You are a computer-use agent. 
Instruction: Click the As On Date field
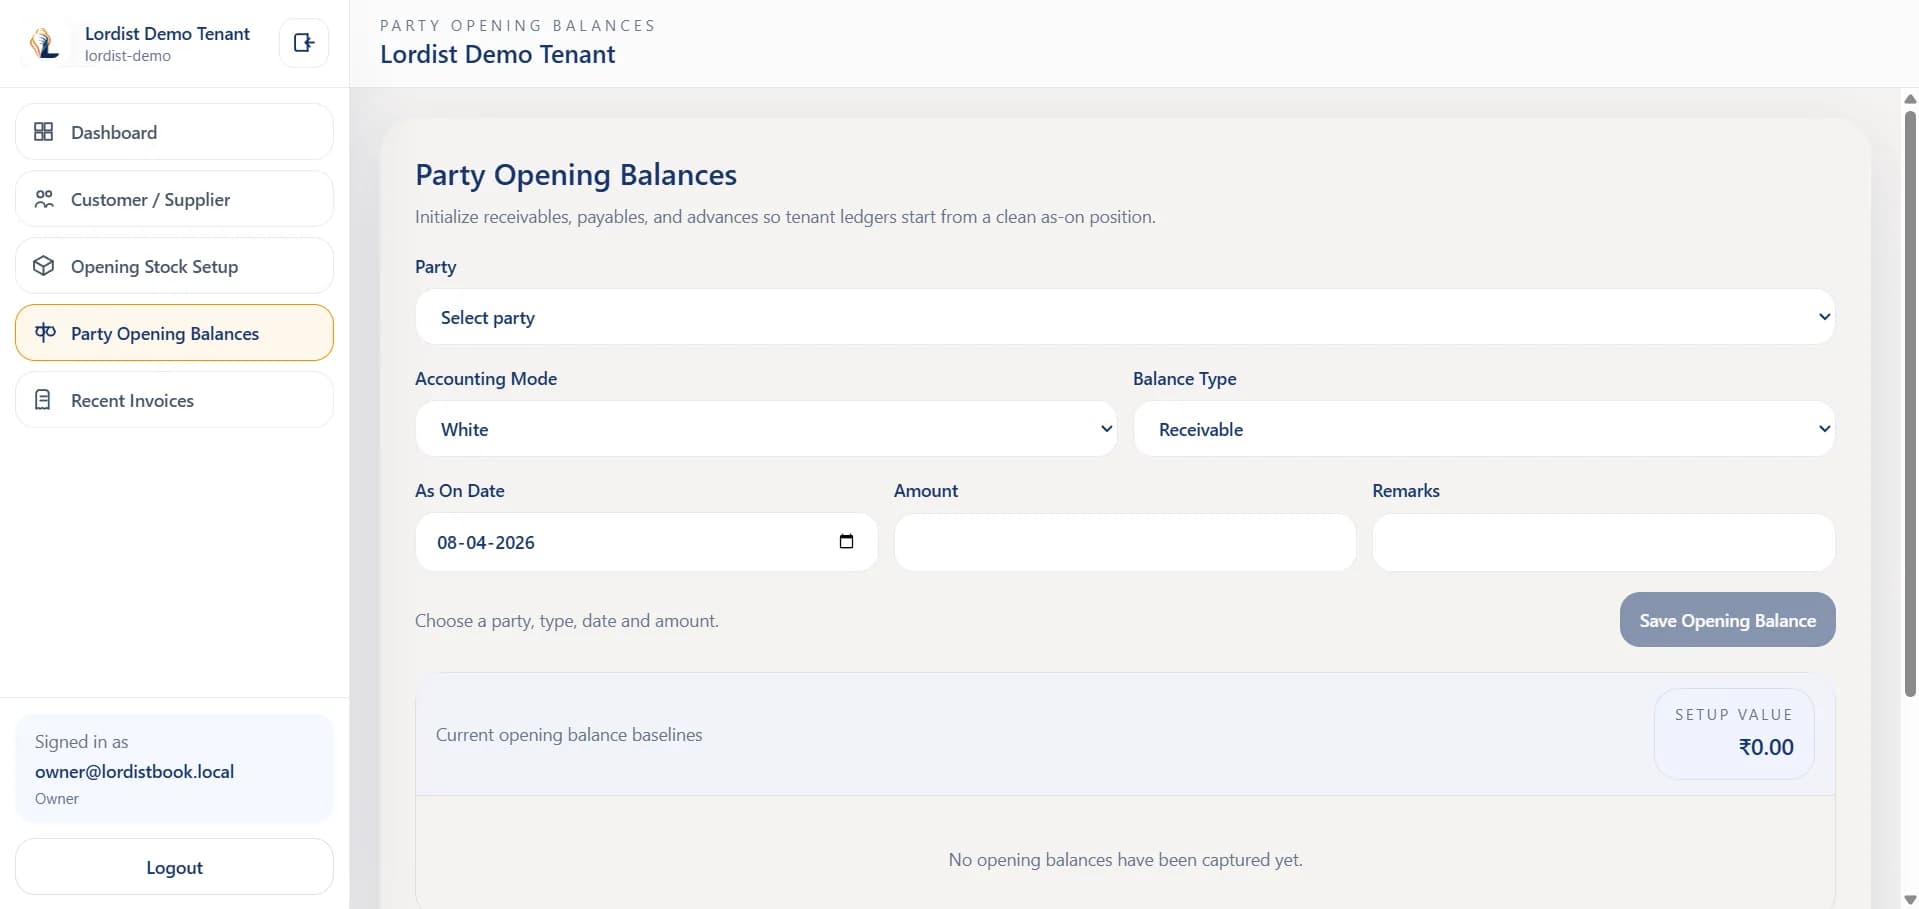pyautogui.click(x=646, y=542)
